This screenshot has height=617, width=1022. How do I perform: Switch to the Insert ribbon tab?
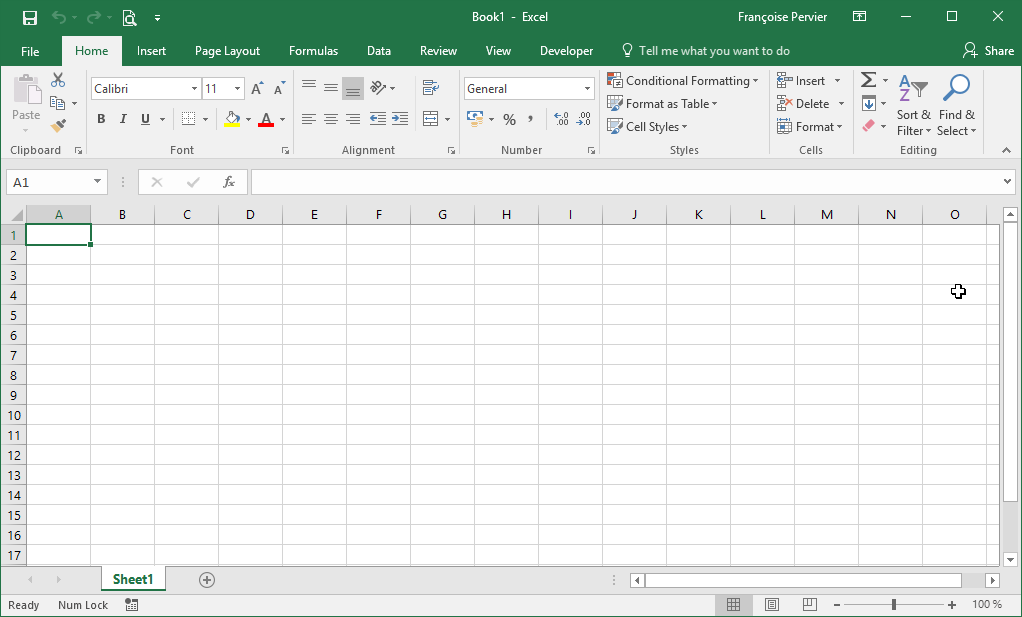pyautogui.click(x=151, y=51)
